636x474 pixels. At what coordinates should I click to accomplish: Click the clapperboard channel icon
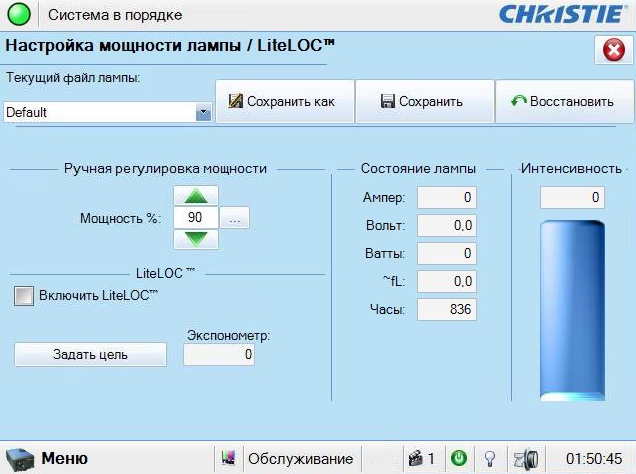click(x=414, y=458)
